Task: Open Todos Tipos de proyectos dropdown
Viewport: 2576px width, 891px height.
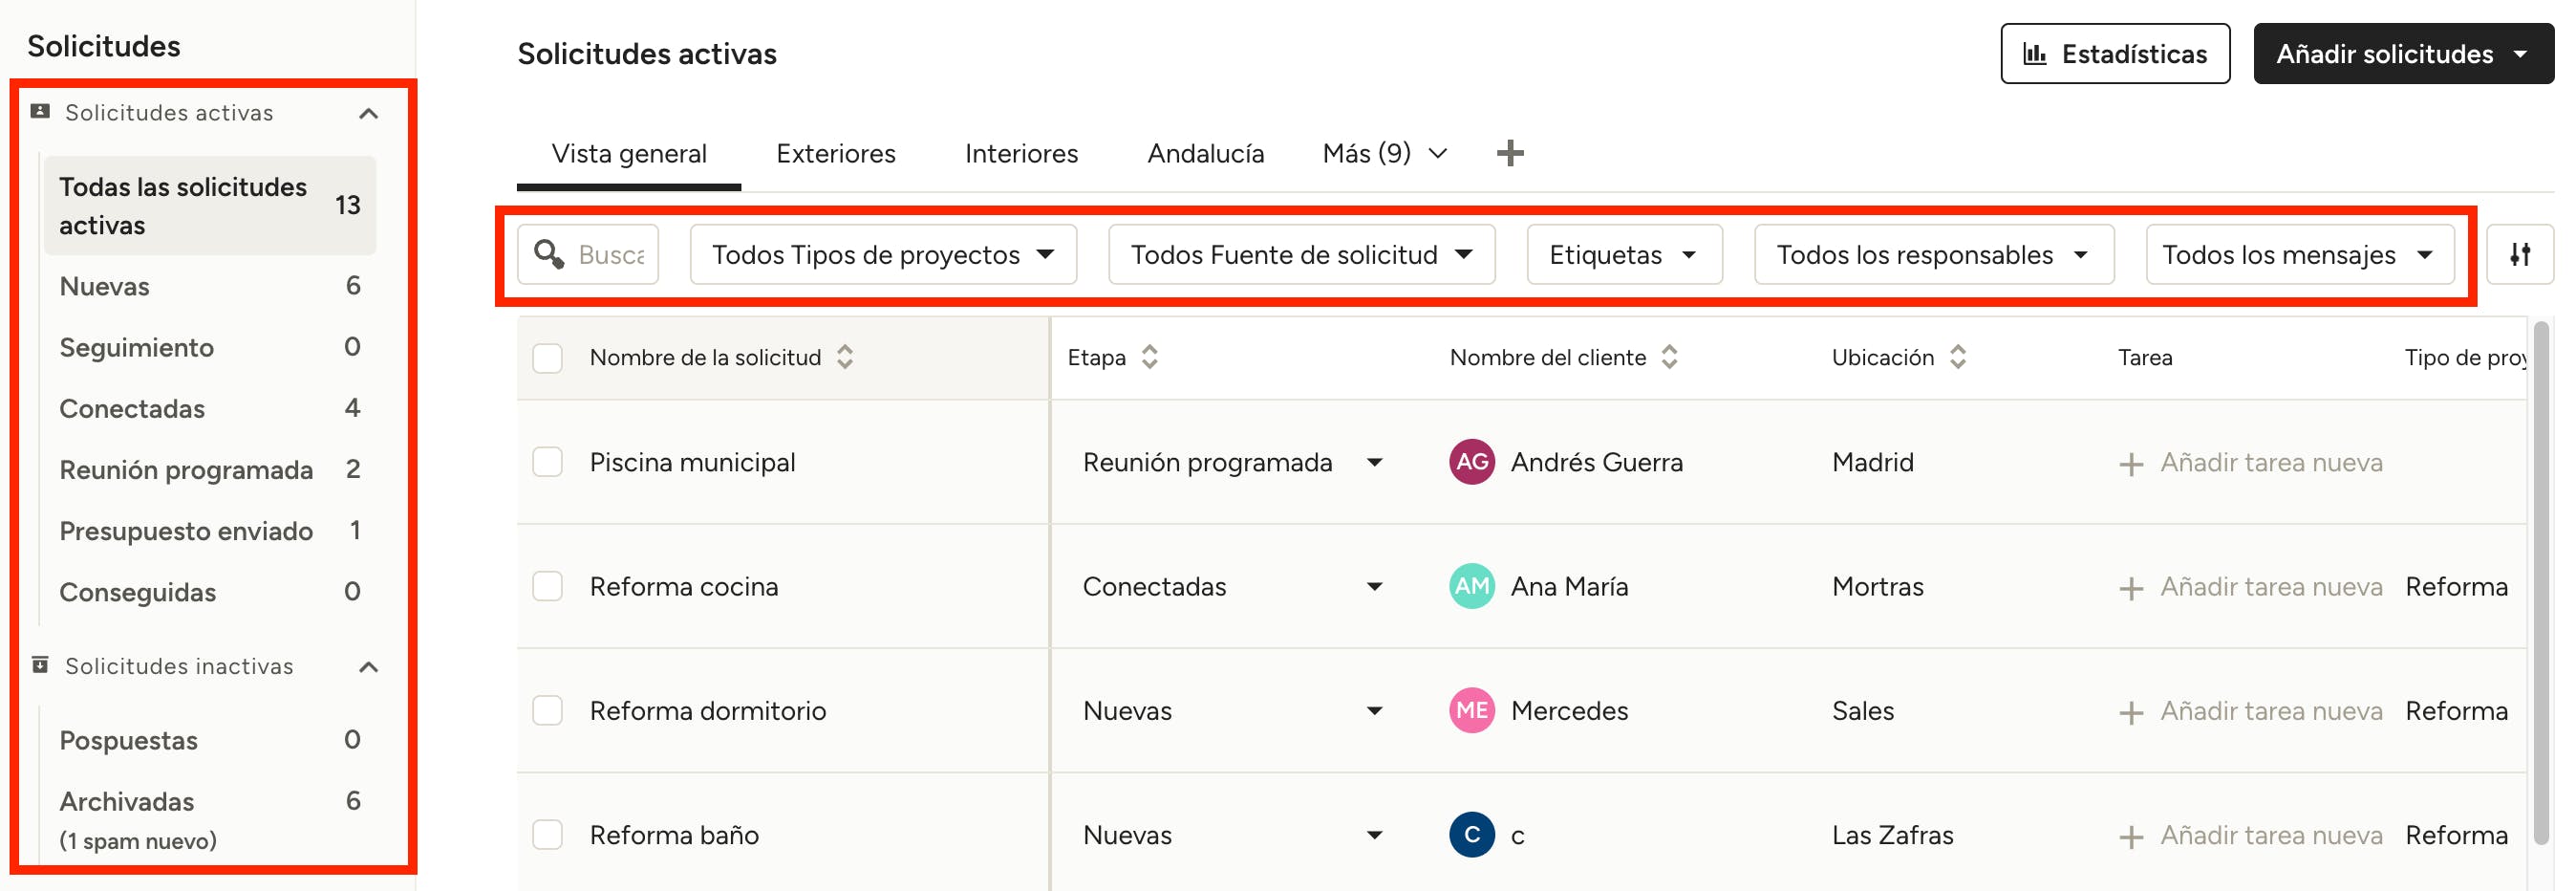Action: 883,255
